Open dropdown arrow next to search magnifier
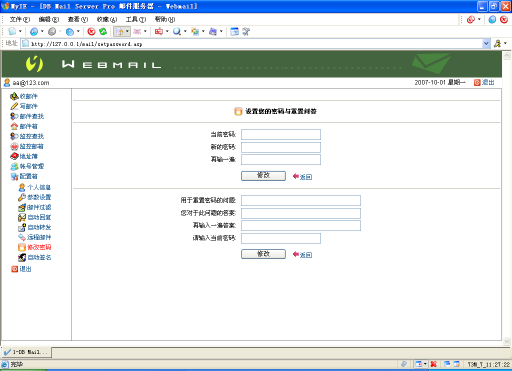512x371 pixels. pos(185,32)
